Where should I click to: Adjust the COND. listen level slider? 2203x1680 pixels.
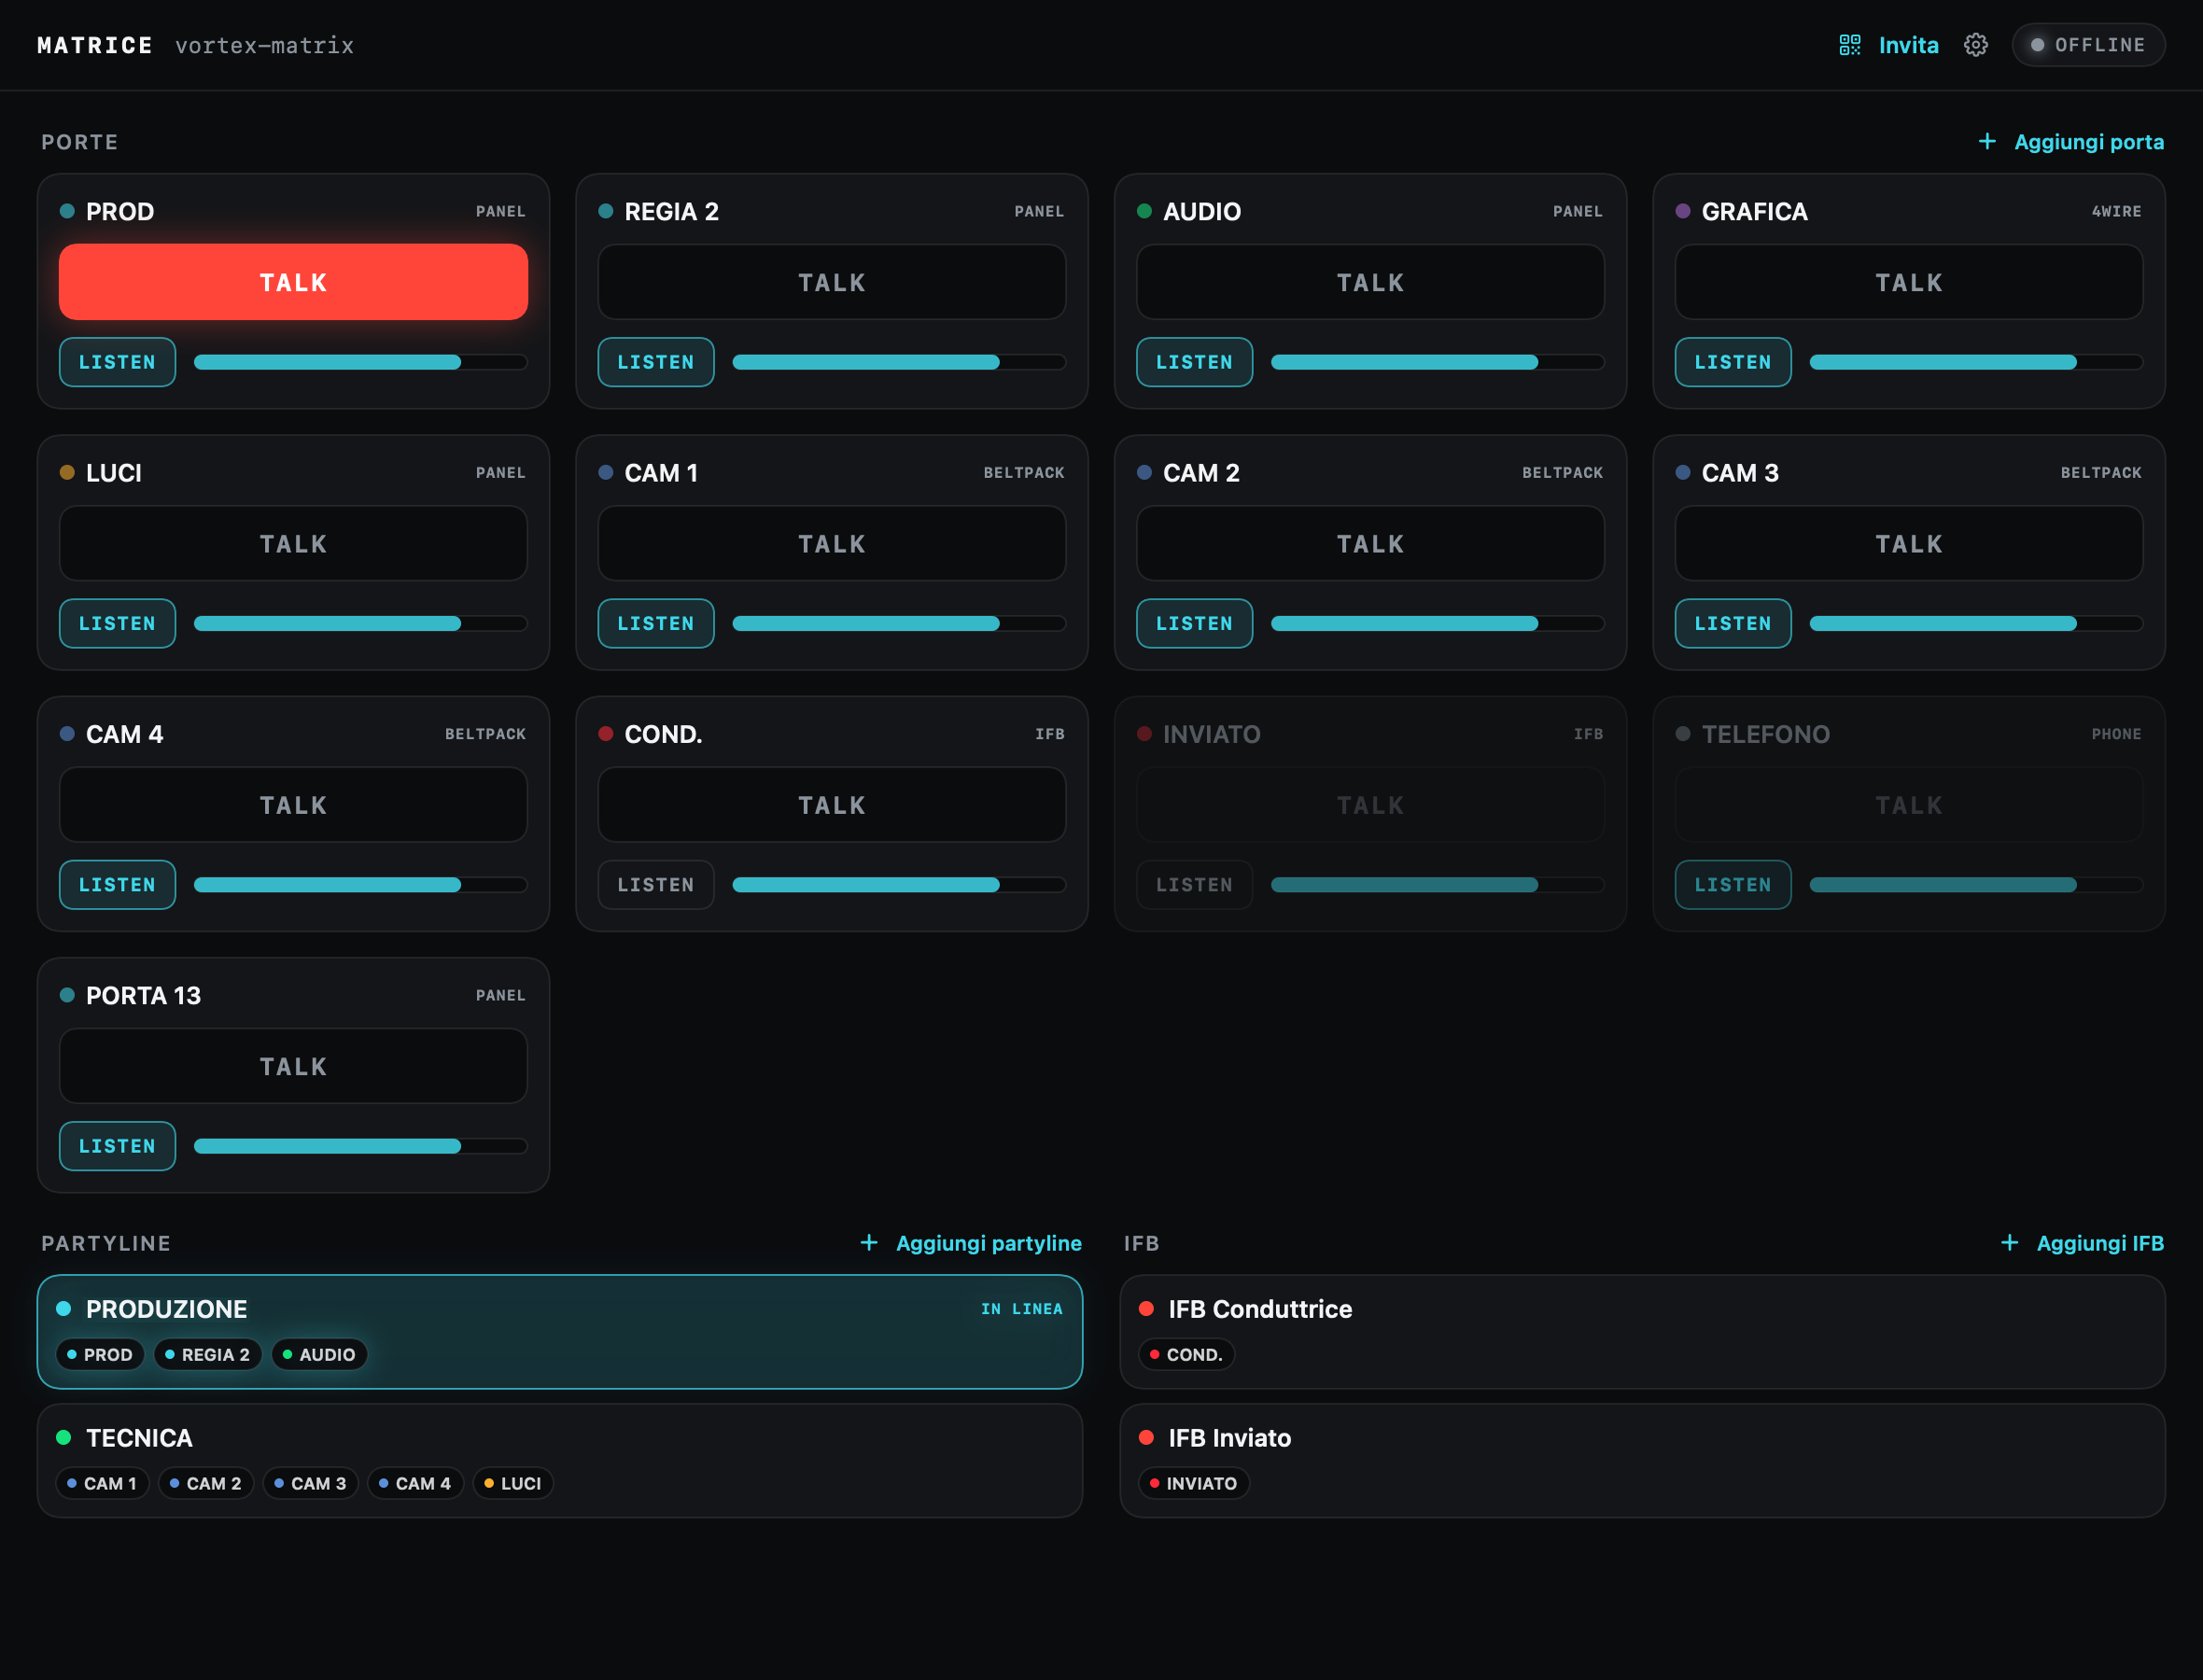[x=899, y=884]
